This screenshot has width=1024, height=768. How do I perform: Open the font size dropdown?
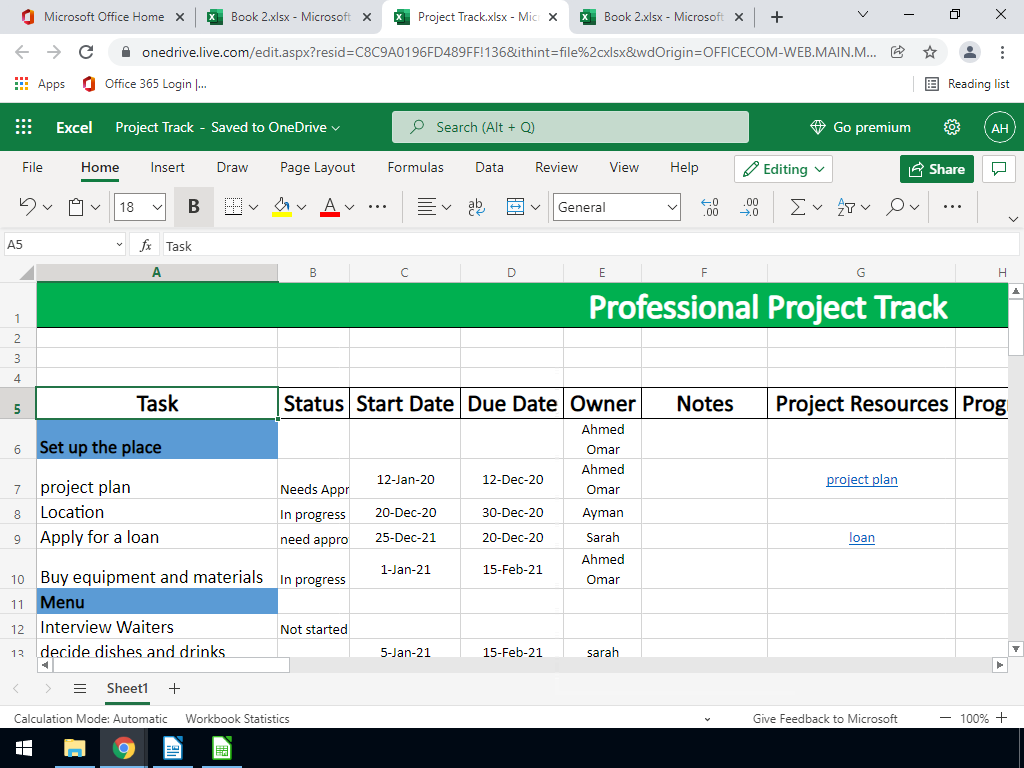pos(157,208)
